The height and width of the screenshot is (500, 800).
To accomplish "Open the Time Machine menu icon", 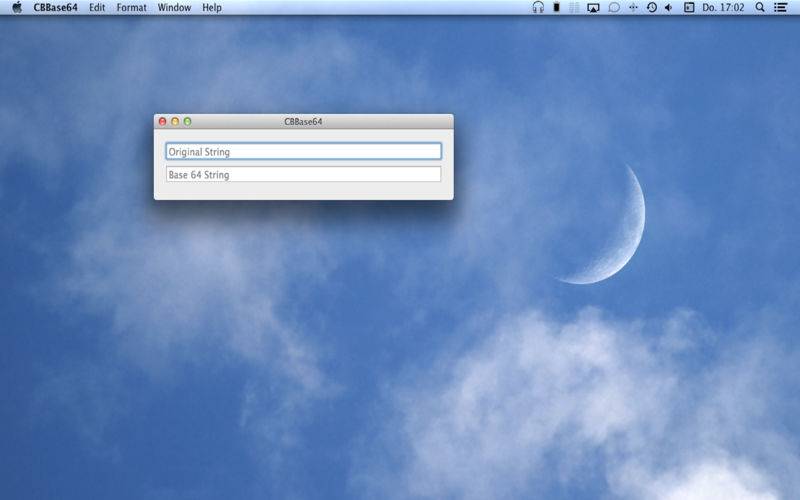I will (651, 7).
